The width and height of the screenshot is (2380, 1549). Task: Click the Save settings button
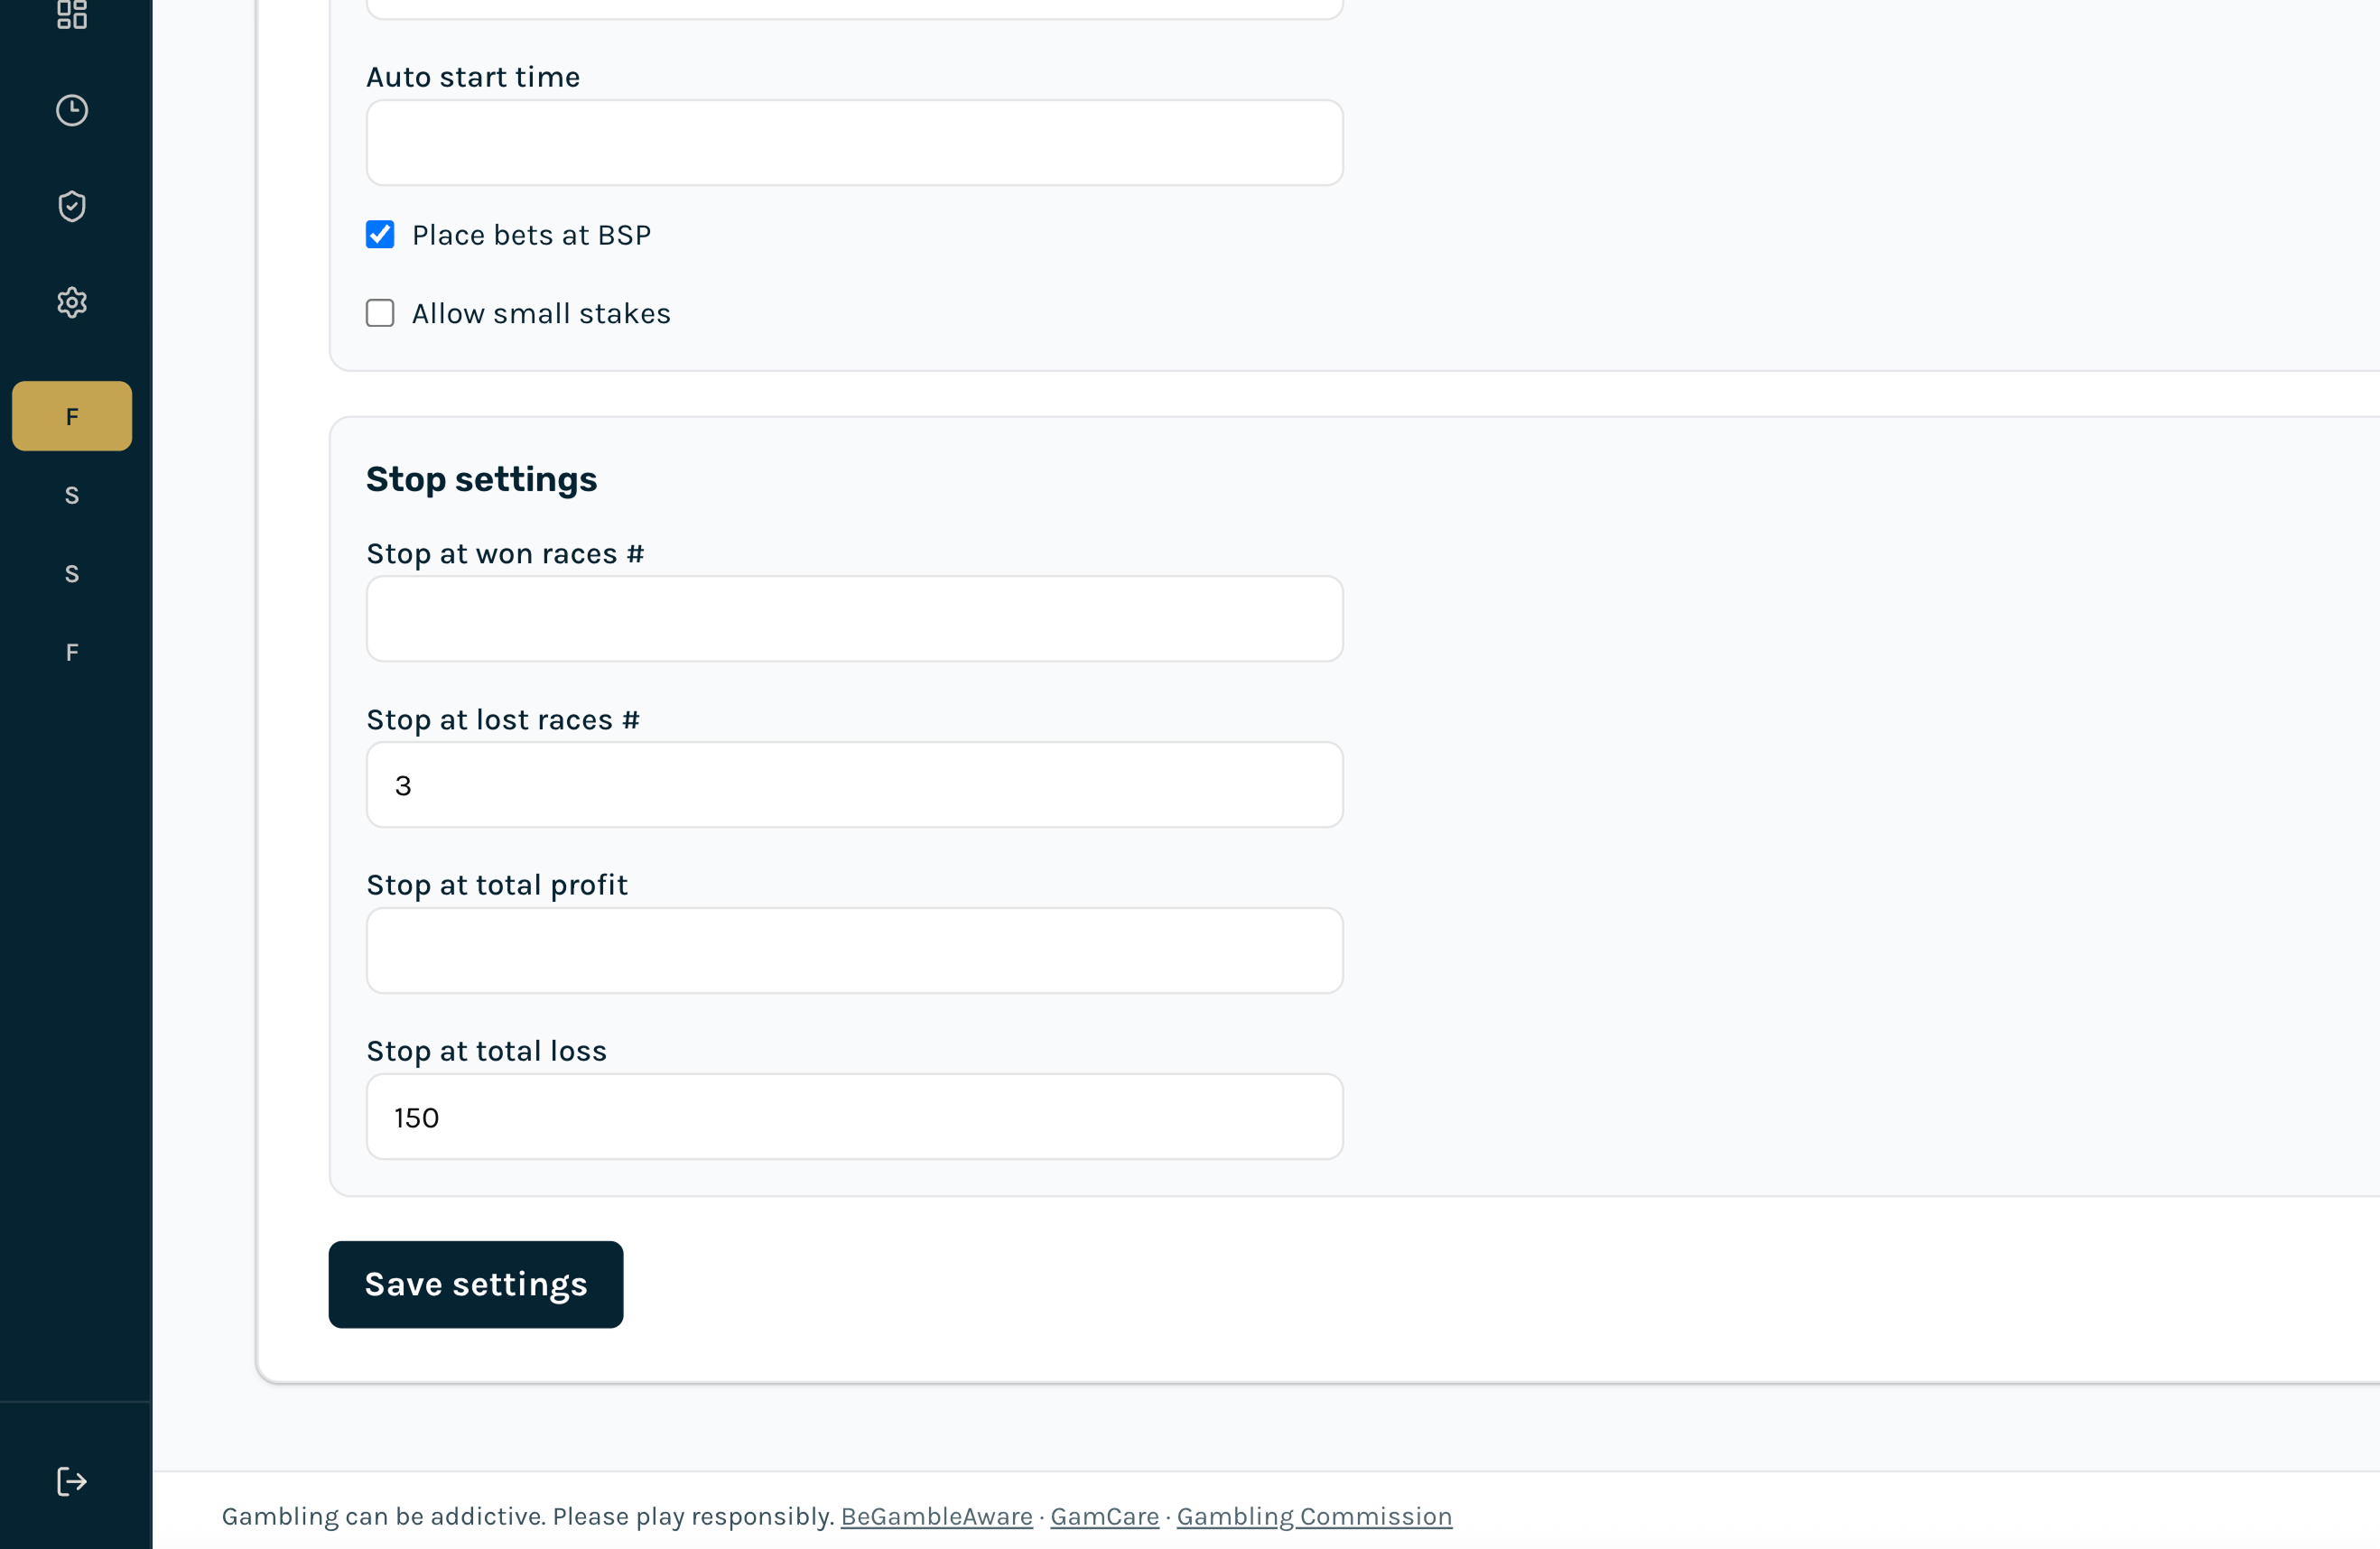pyautogui.click(x=476, y=1285)
